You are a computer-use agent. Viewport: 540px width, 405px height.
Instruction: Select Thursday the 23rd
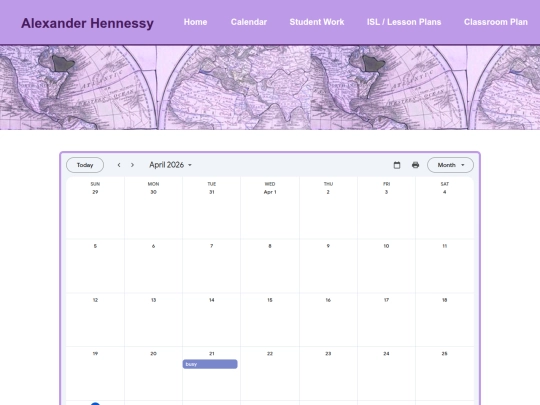(328, 353)
